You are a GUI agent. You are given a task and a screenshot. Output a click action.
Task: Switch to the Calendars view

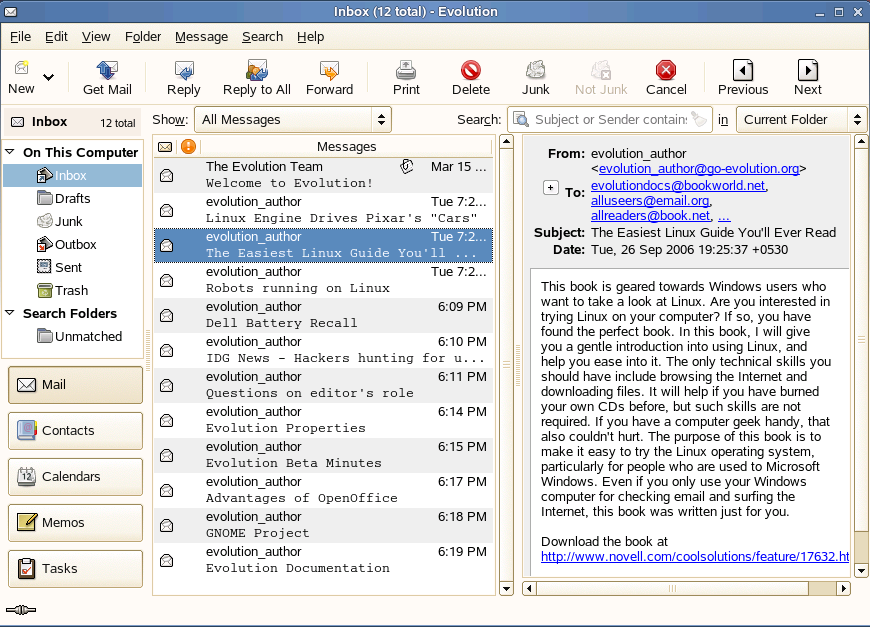coord(75,477)
